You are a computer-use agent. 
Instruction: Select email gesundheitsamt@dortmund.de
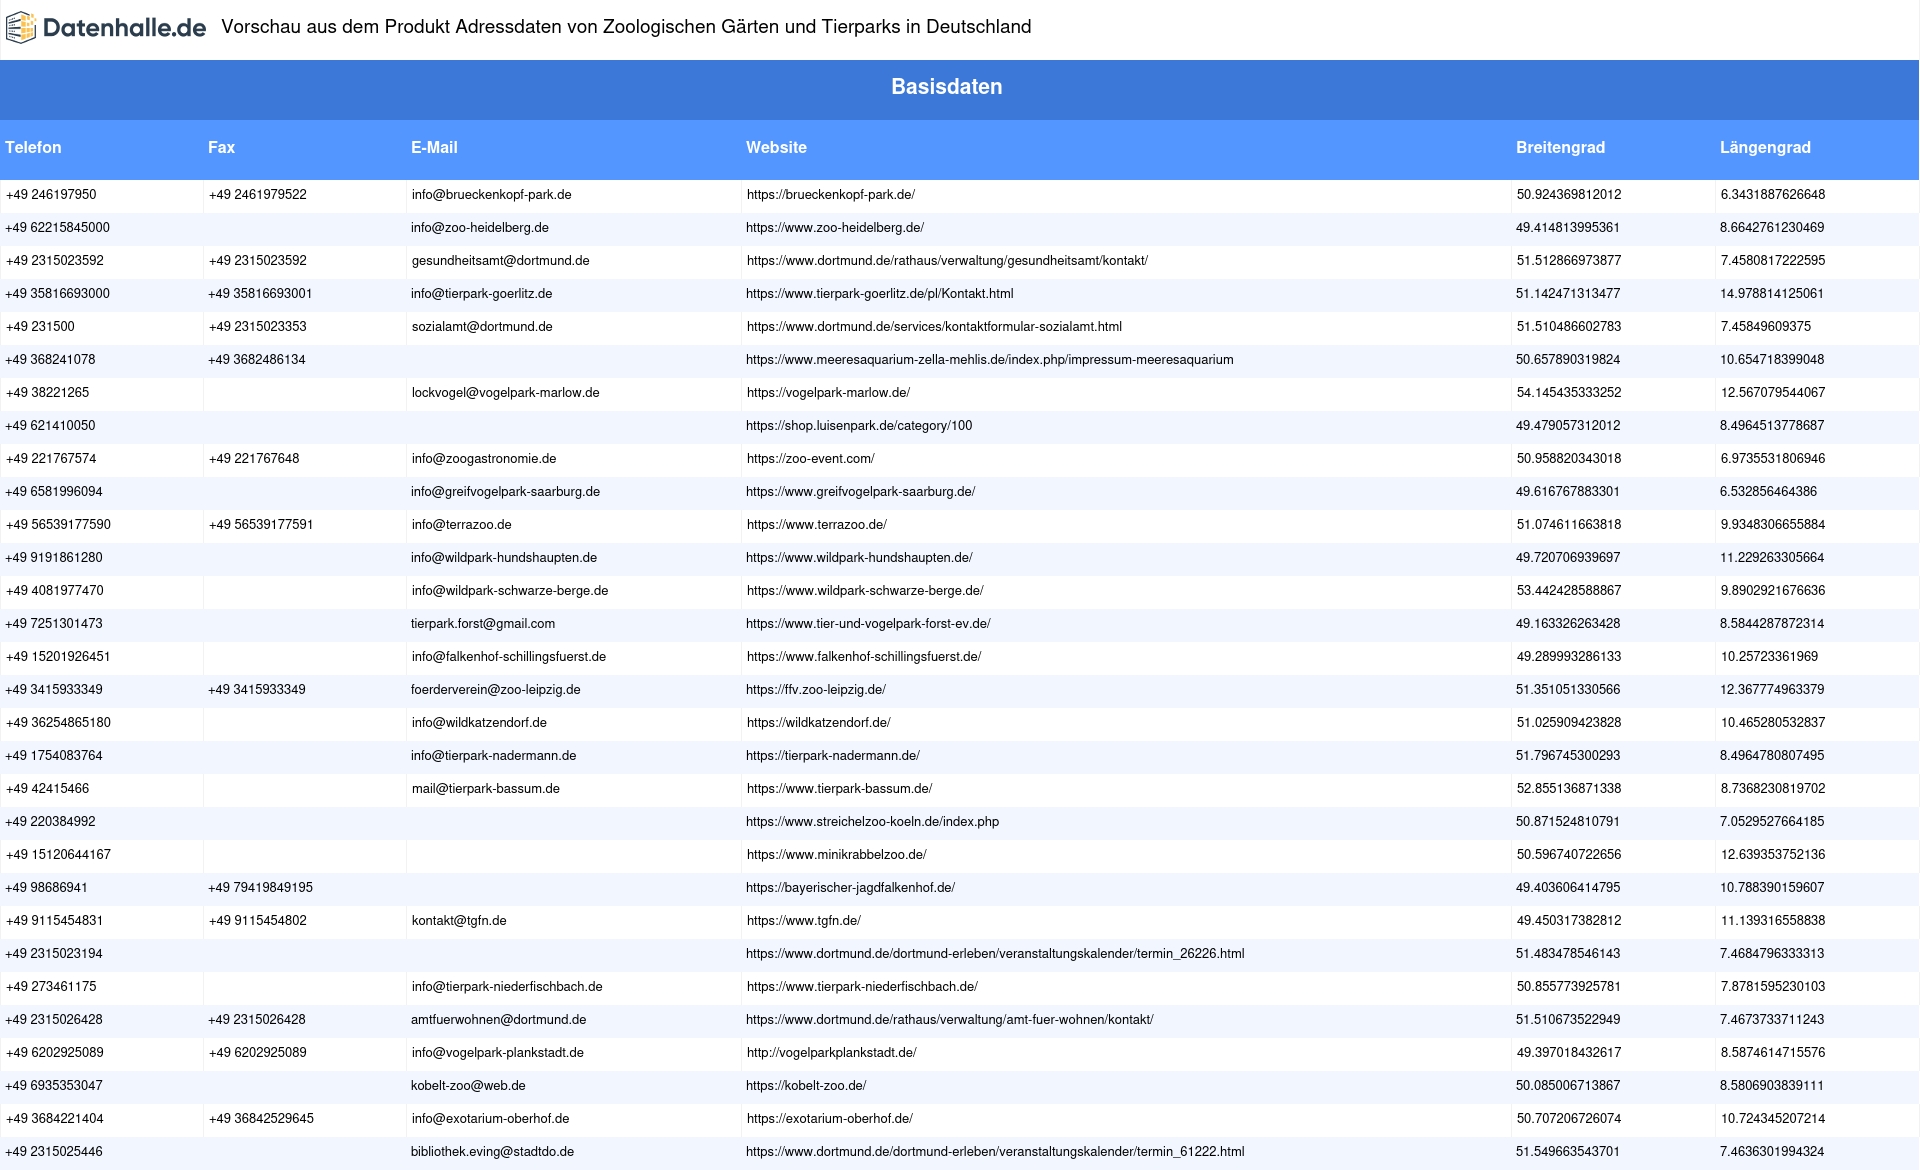501,261
